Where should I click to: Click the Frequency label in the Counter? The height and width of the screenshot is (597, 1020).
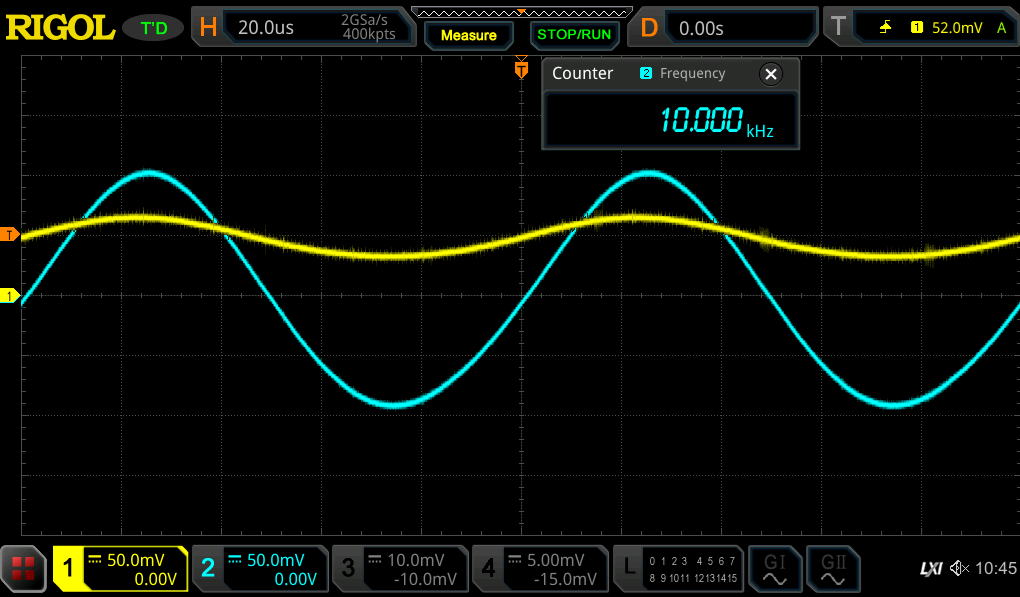692,73
